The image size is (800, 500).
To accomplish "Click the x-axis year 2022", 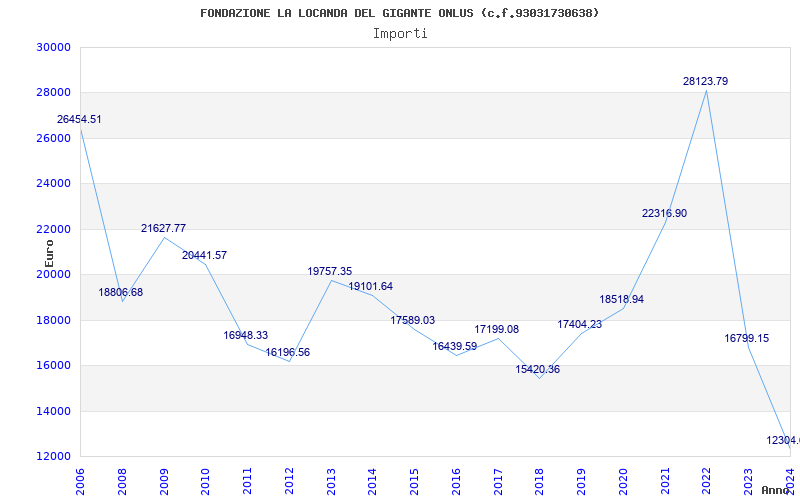I will 707,481.
